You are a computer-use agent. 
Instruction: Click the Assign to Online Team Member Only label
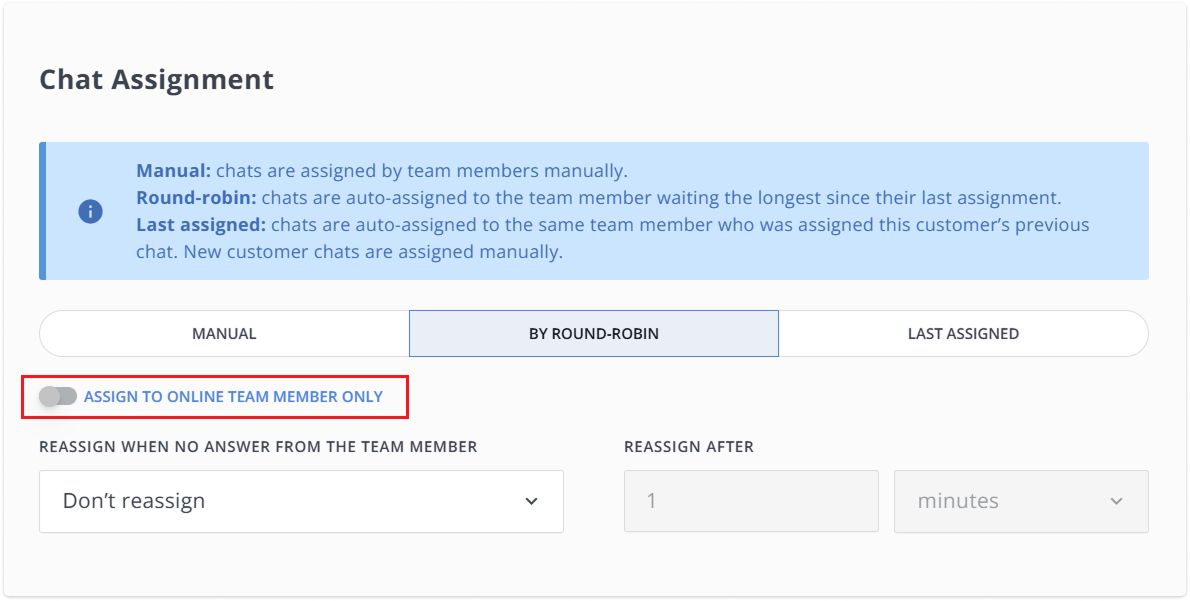234,396
